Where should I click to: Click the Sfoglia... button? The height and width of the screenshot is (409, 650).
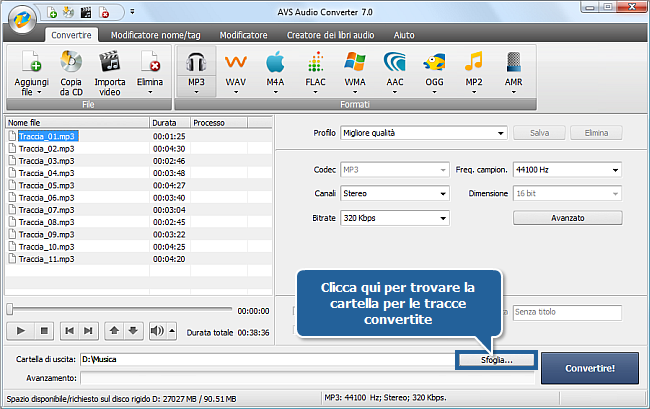point(496,358)
